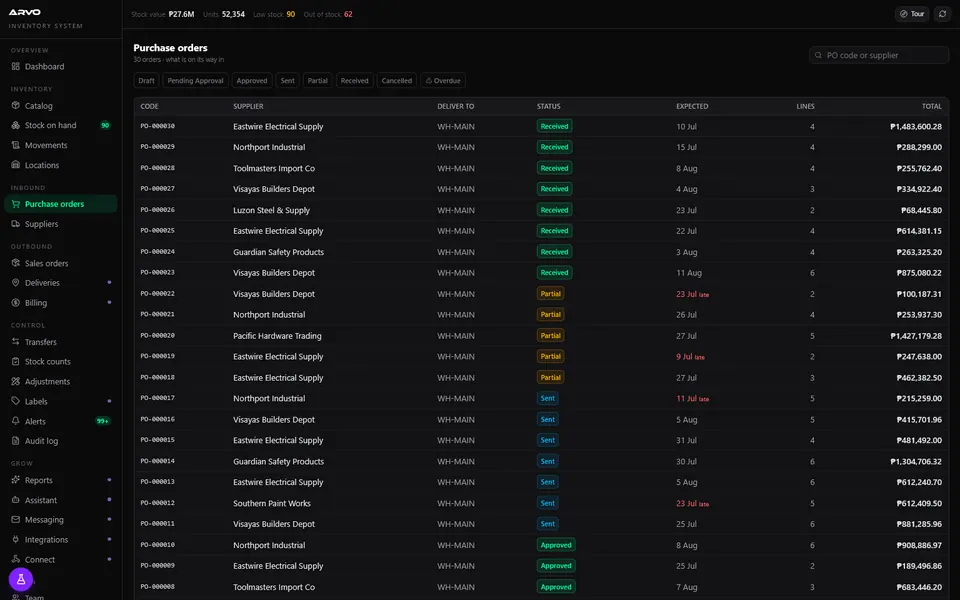Click the ARVO logo
This screenshot has height=600, width=960.
(25, 12)
